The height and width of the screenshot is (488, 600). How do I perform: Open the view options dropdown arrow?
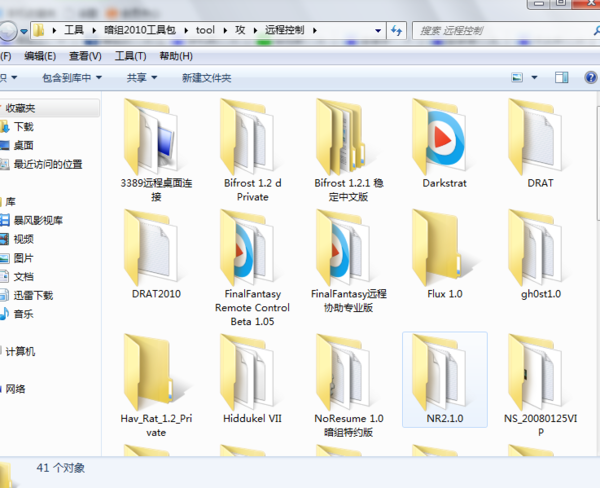click(535, 78)
